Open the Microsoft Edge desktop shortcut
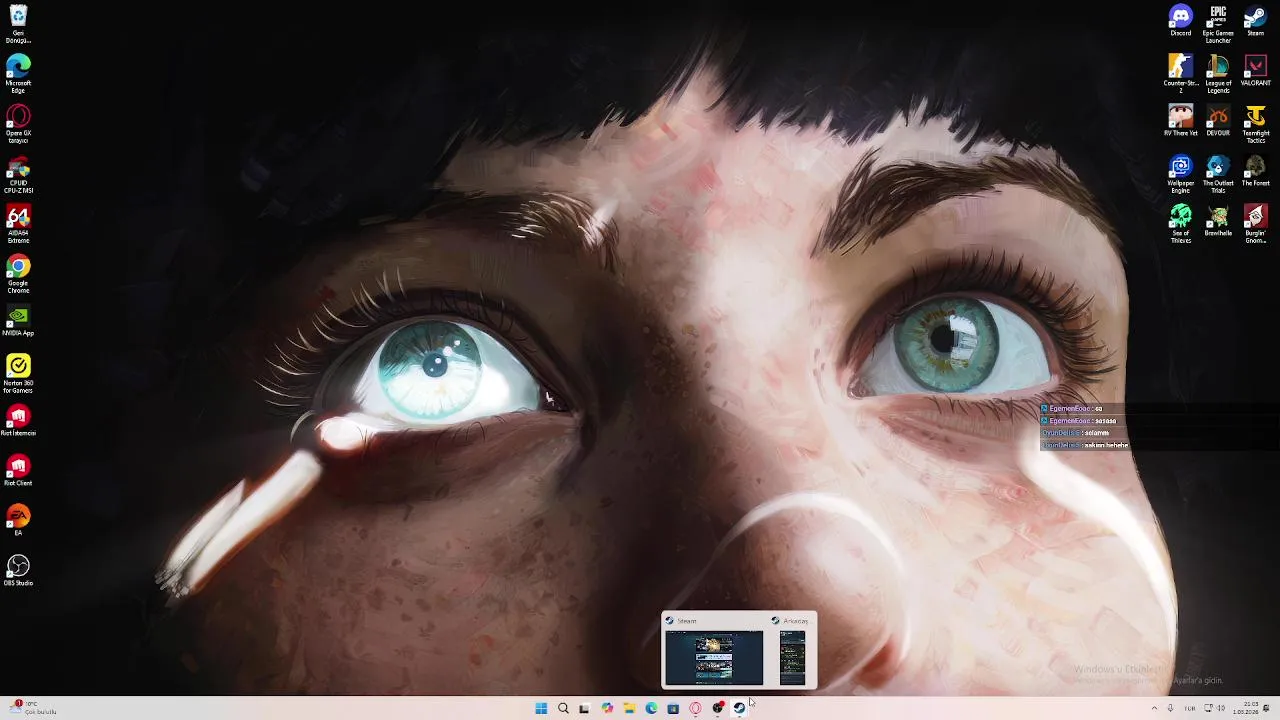Screen dimensions: 1280x720 18,74
